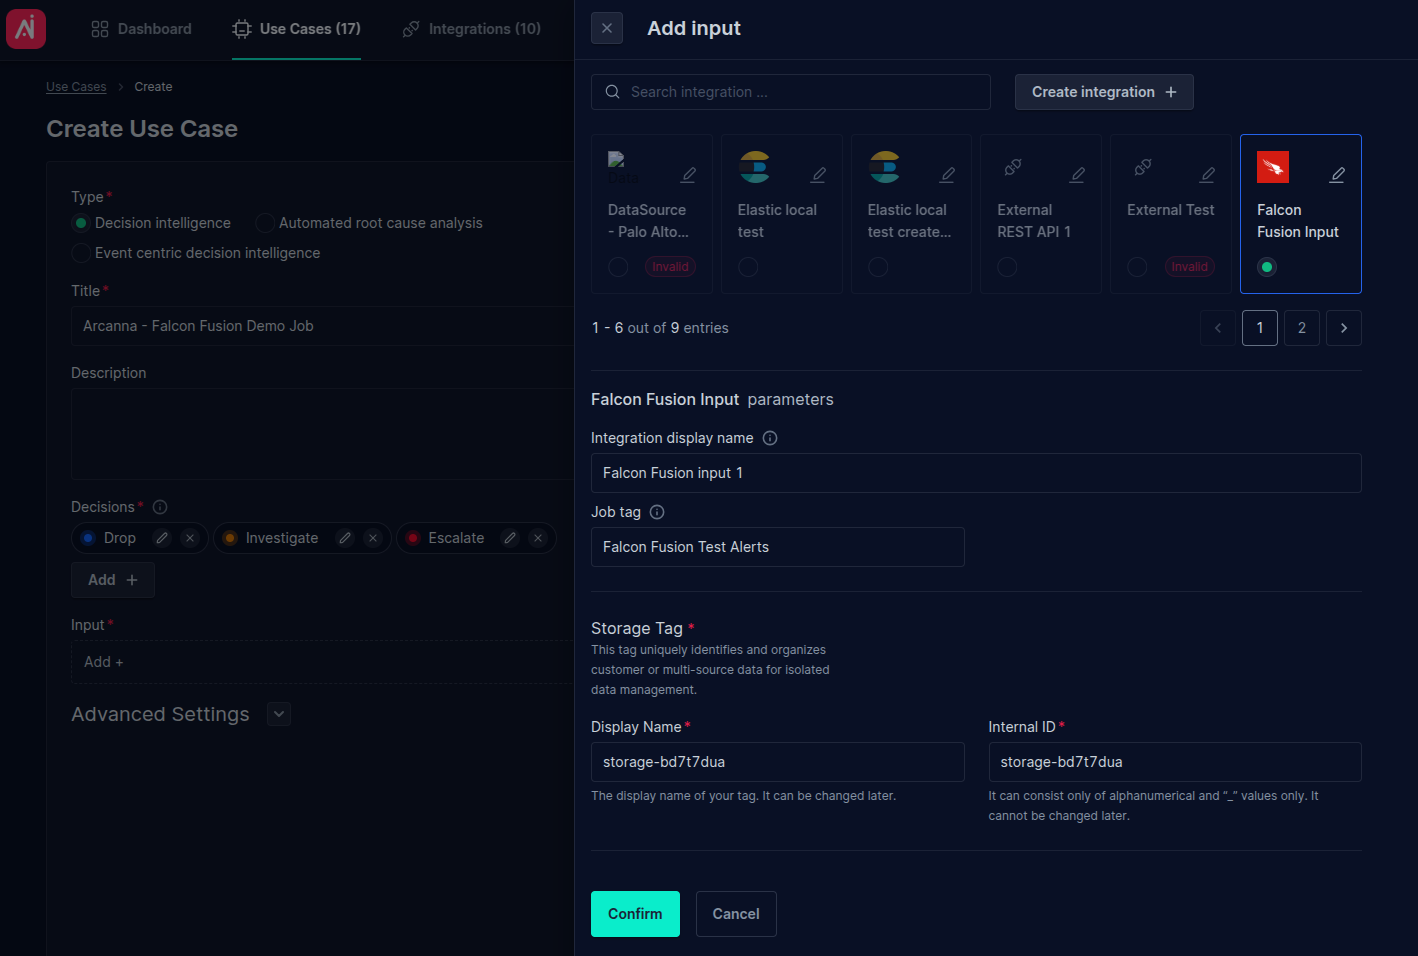Show info for Decisions field

coord(160,507)
